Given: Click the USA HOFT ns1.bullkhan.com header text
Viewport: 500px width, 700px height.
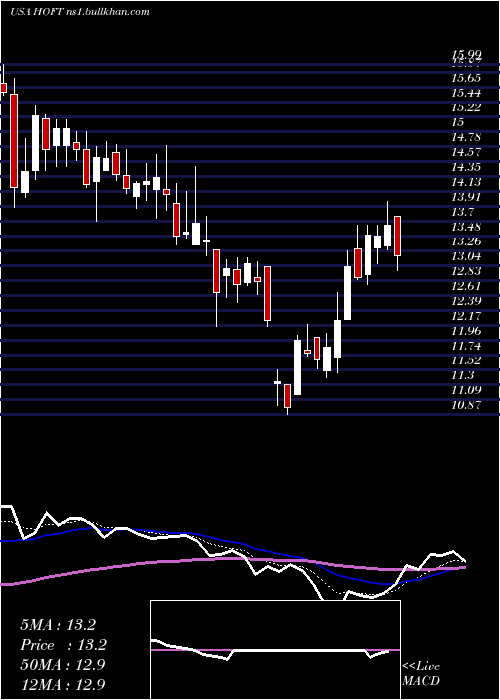Looking at the screenshot, I should [x=80, y=12].
